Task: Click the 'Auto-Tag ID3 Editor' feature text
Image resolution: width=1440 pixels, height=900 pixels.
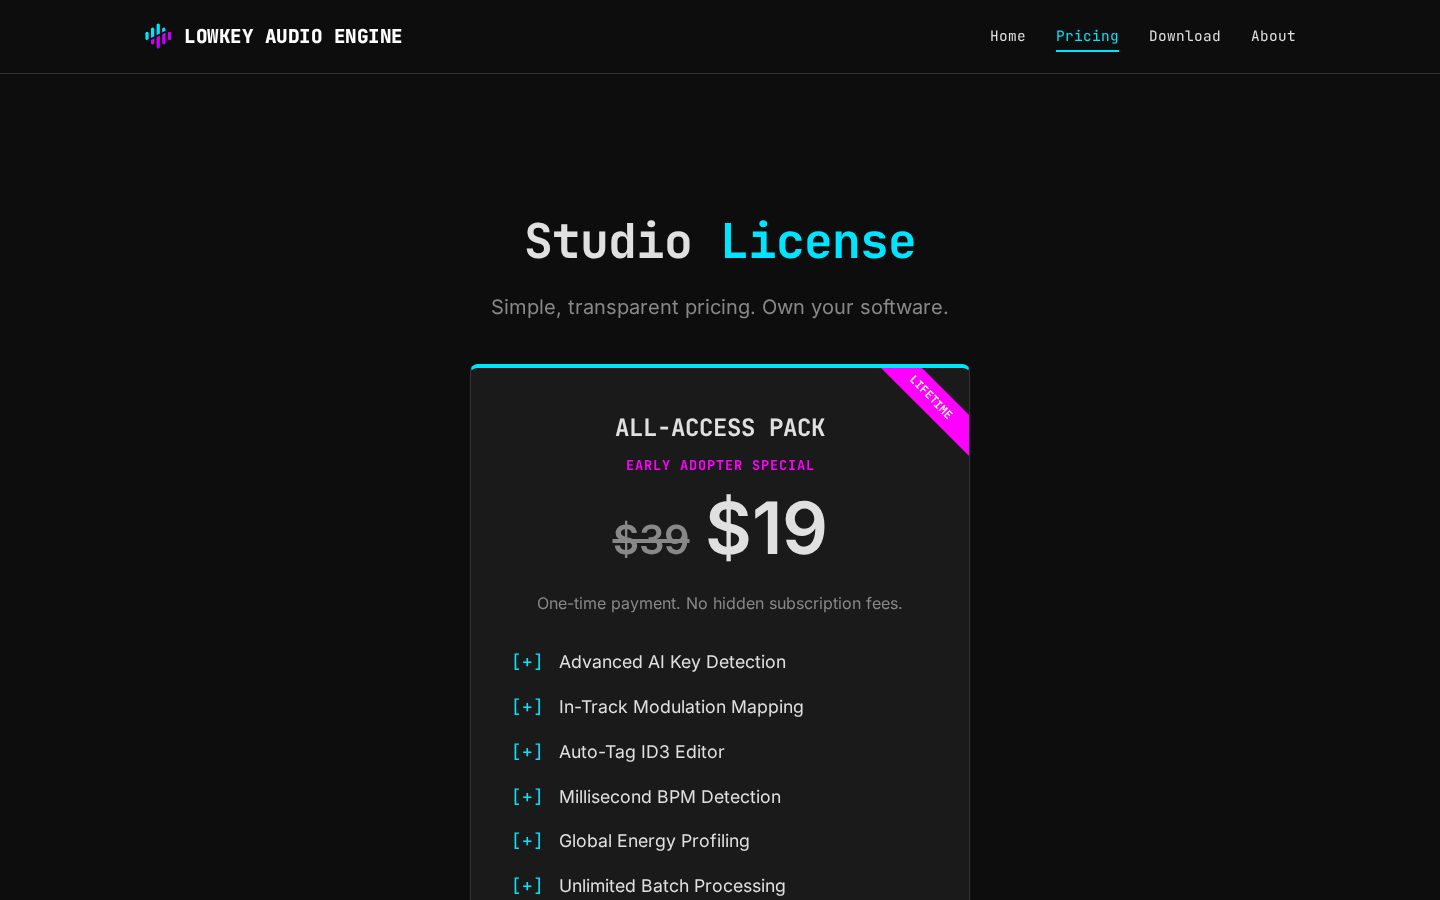Action: [642, 752]
